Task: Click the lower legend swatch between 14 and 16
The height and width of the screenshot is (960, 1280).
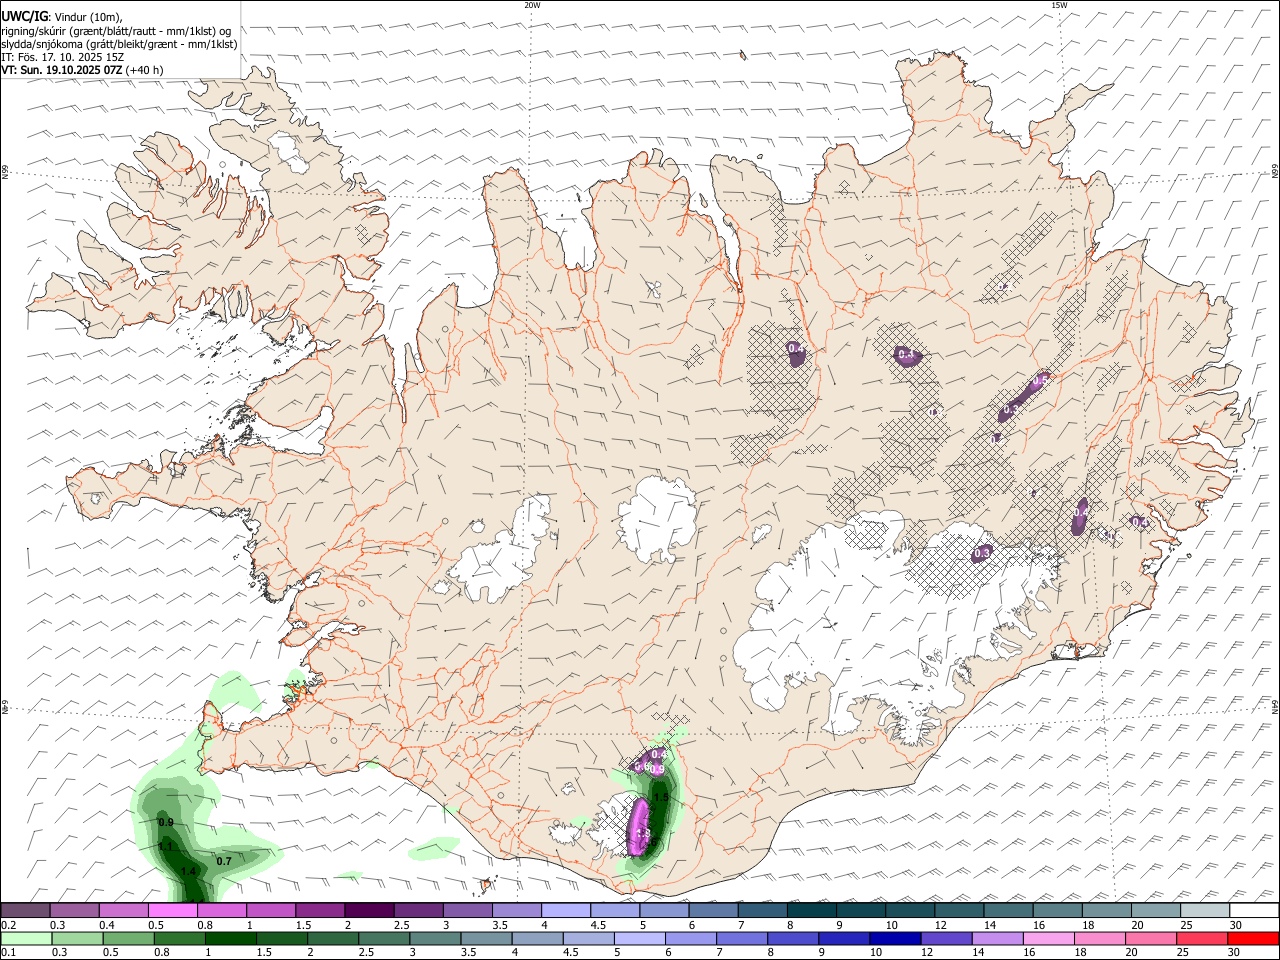Action: (x=997, y=938)
